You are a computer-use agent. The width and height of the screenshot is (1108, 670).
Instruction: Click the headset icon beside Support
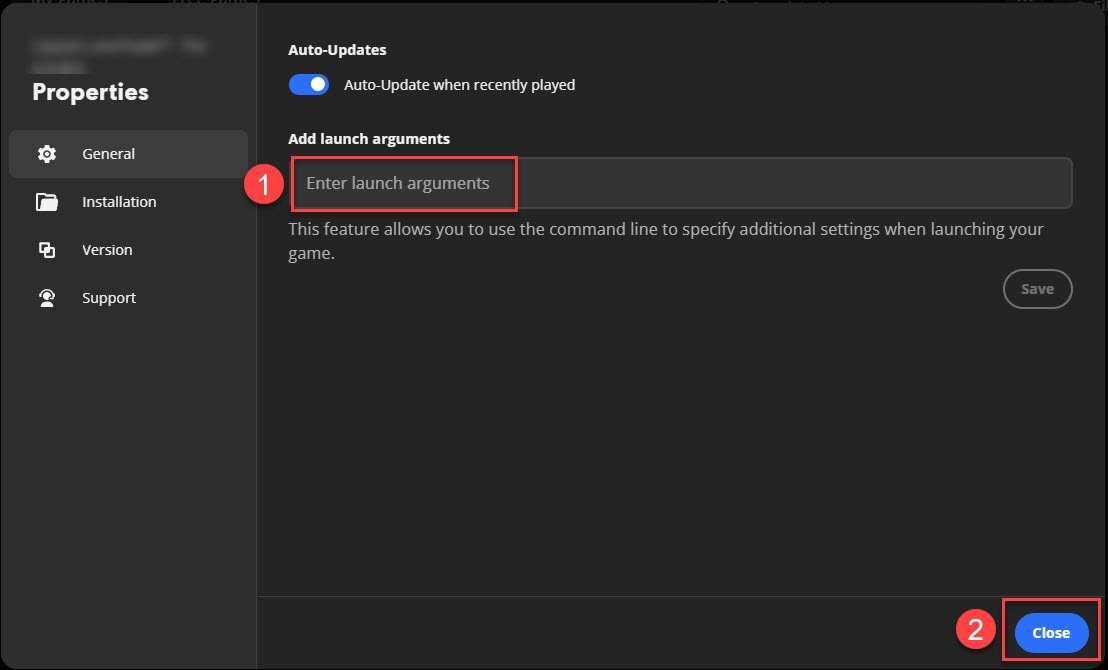46,298
